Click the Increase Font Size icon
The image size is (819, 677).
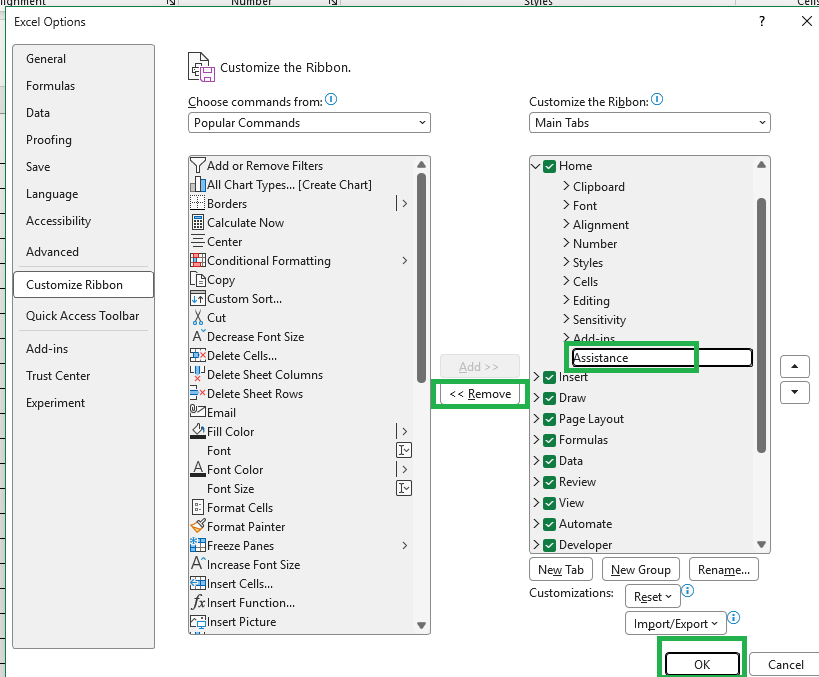[198, 564]
